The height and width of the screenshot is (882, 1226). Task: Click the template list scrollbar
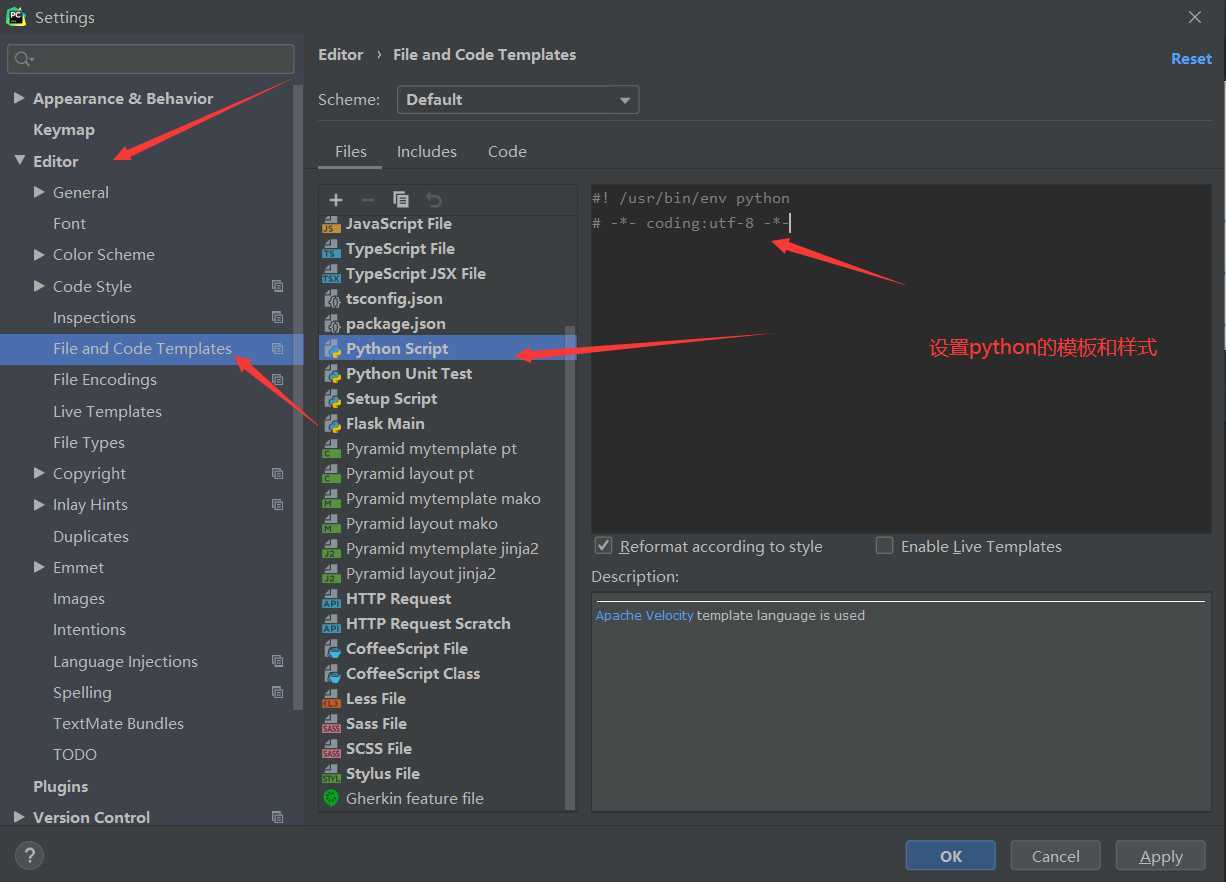coord(570,567)
